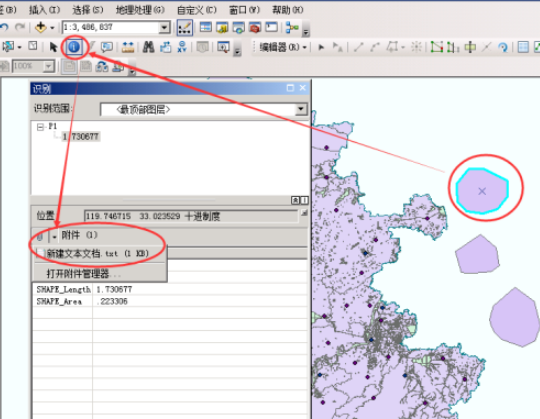Open the 选择 menu
The image size is (540, 419).
(87, 10)
